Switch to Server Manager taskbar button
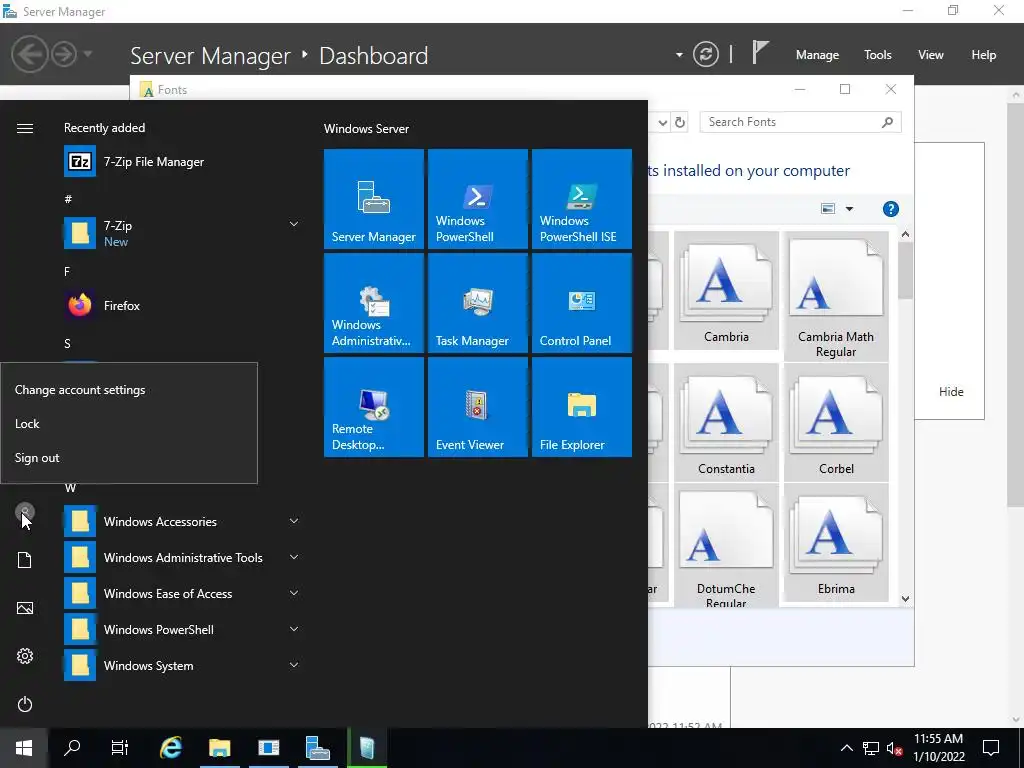 (x=317, y=748)
